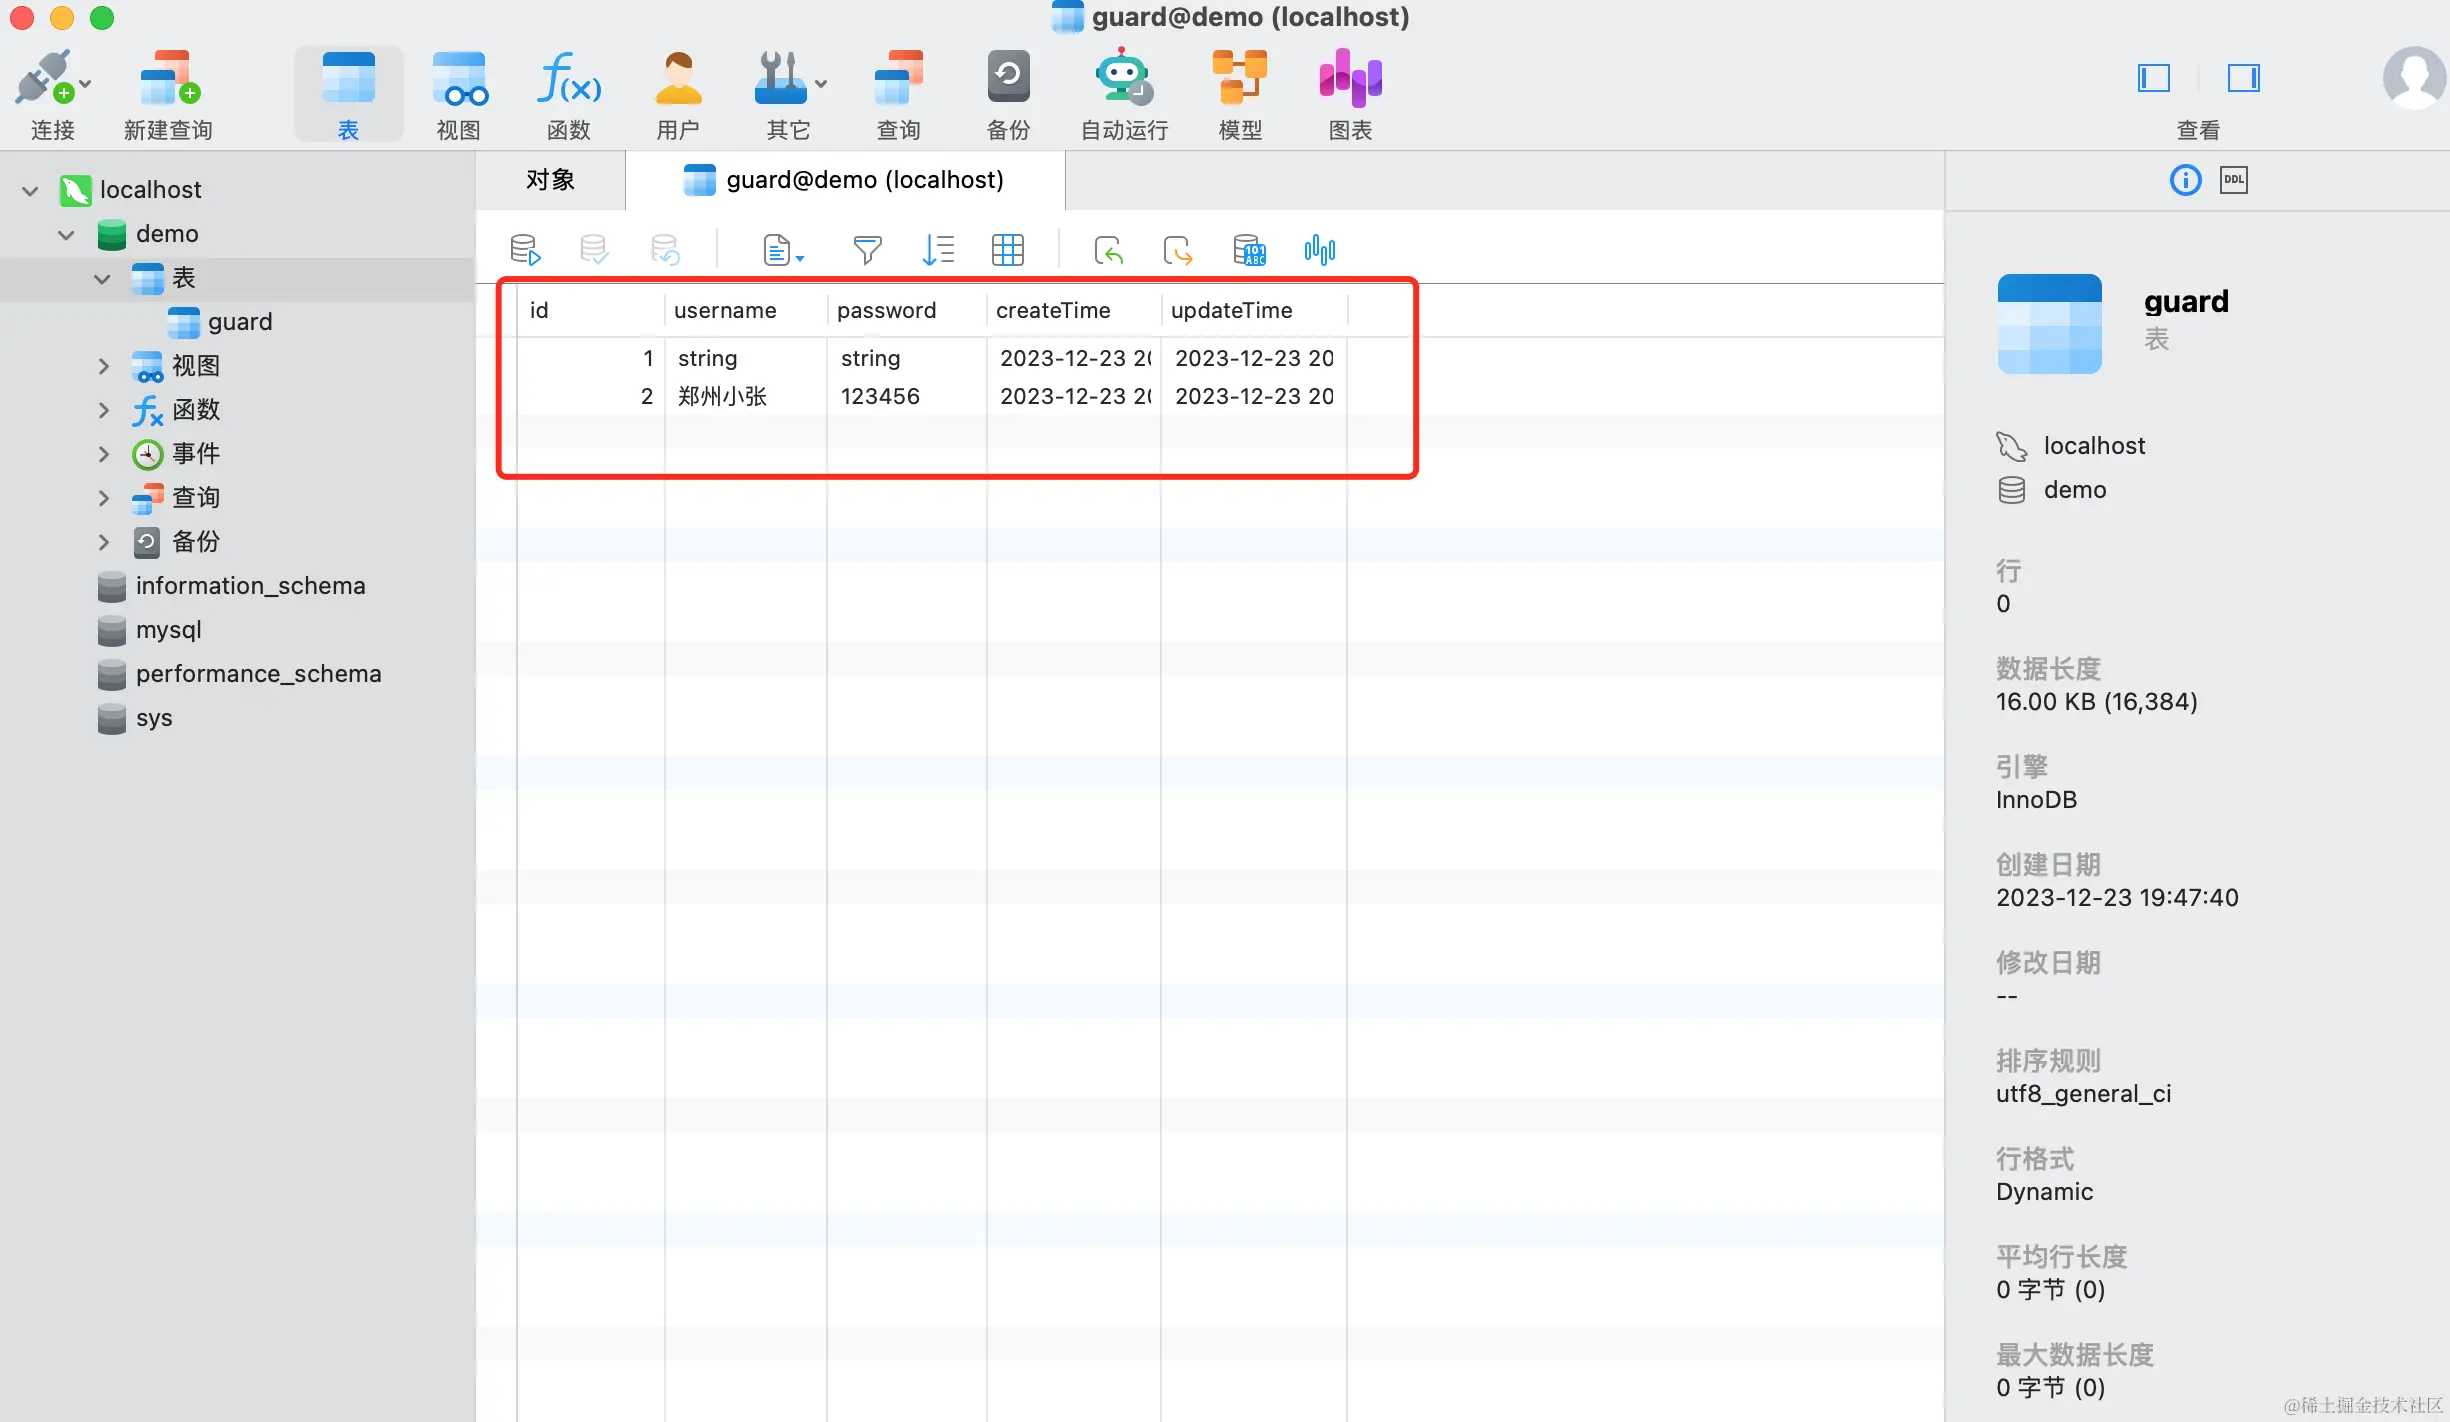Switch to grid view icon
This screenshot has height=1422, width=2450.
[x=1007, y=249]
